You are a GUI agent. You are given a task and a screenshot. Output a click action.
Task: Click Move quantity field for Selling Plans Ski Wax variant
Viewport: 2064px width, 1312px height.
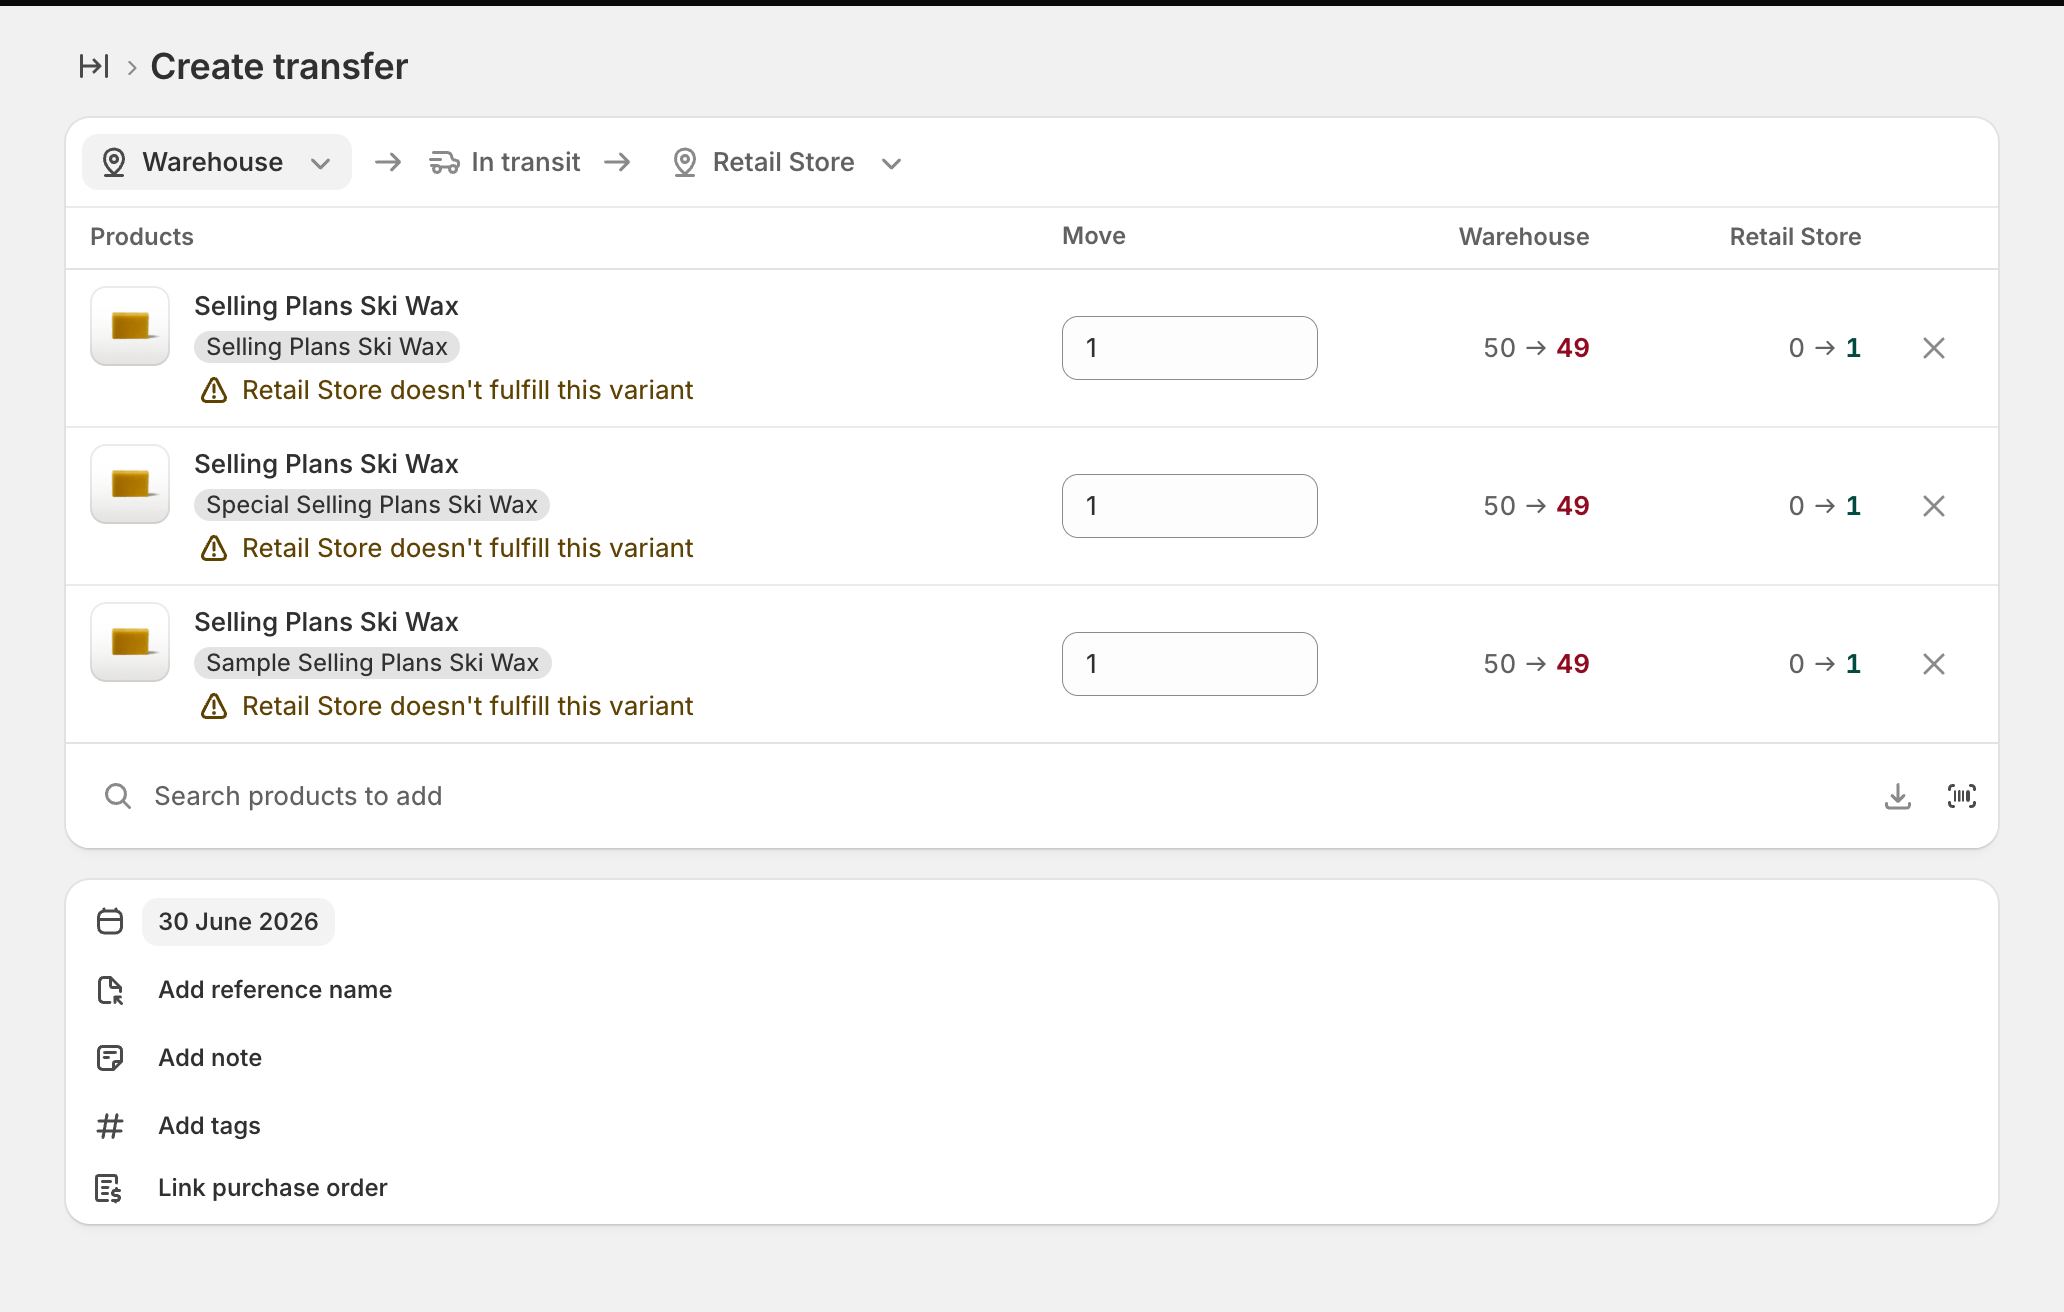click(1189, 348)
